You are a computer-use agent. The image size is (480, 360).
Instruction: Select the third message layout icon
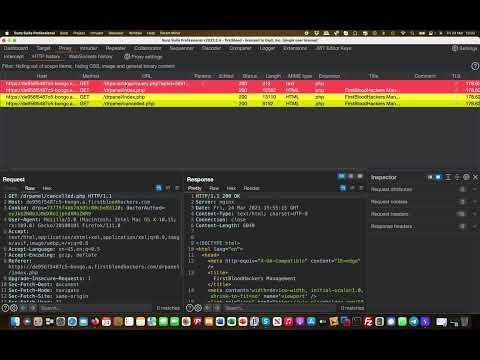[360, 176]
